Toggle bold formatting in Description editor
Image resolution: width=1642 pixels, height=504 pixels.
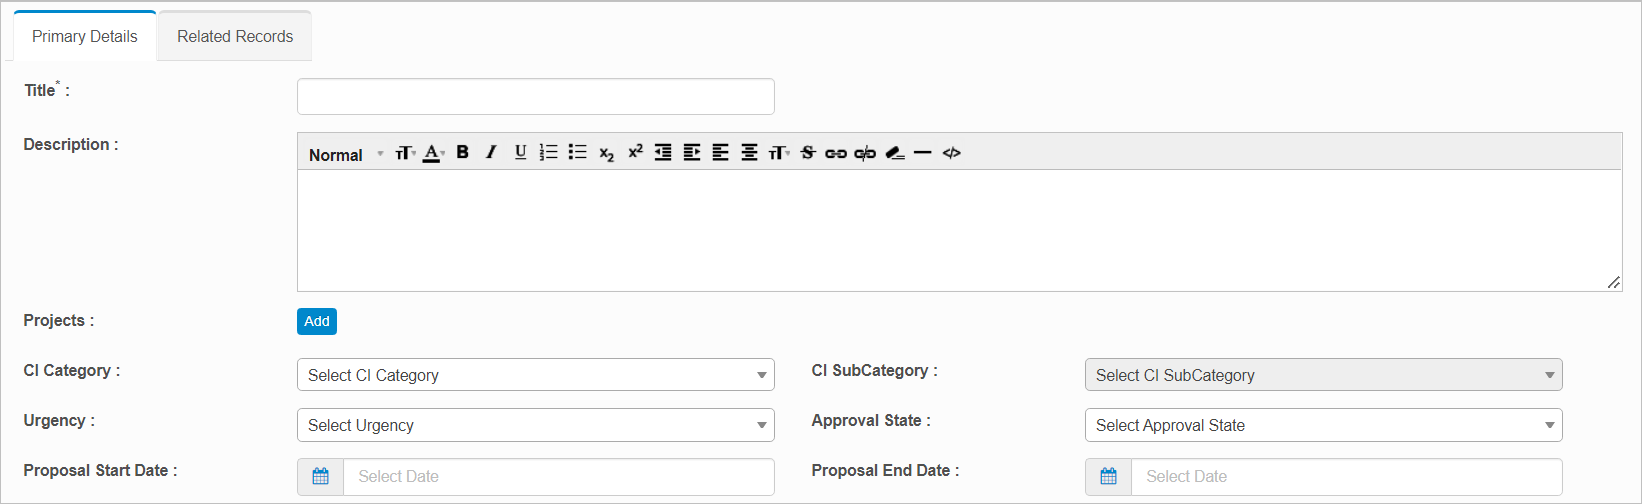(462, 153)
